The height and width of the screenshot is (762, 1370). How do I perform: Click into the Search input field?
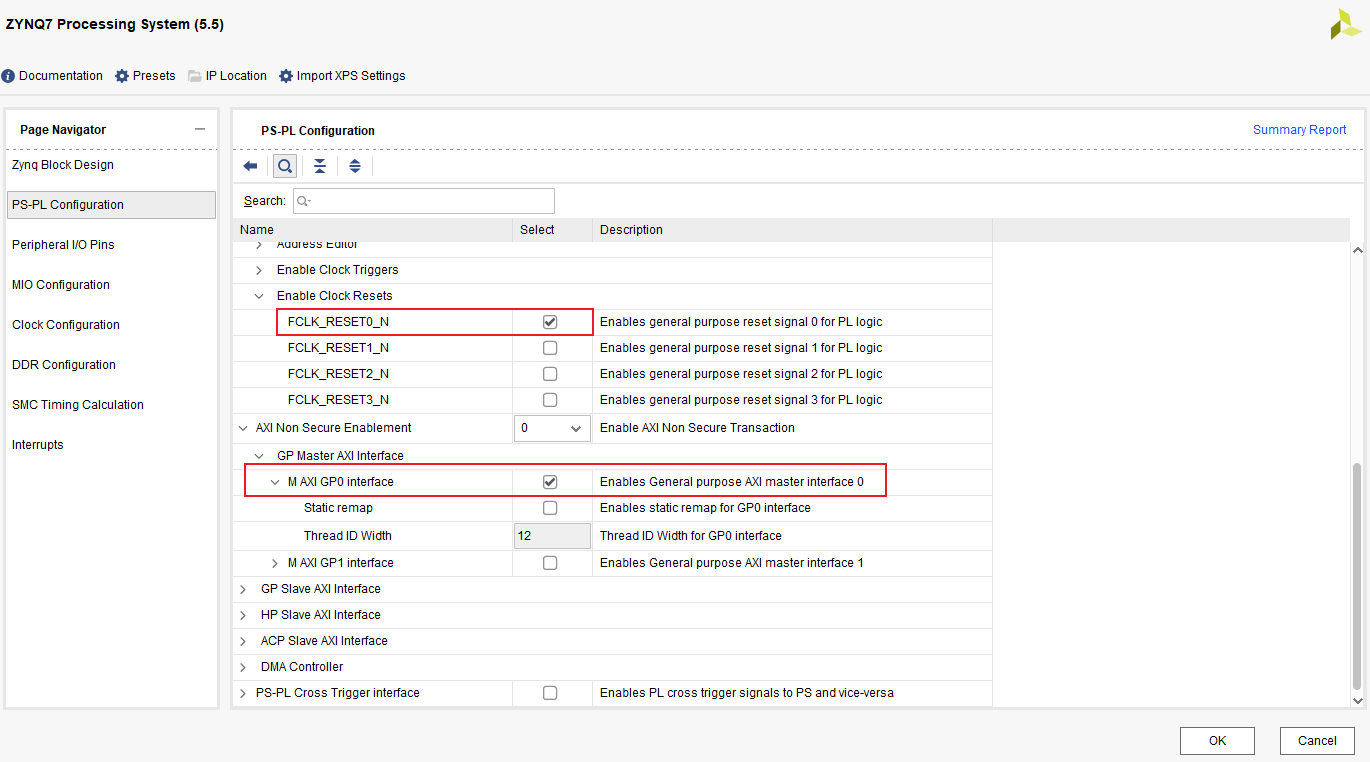(x=424, y=201)
